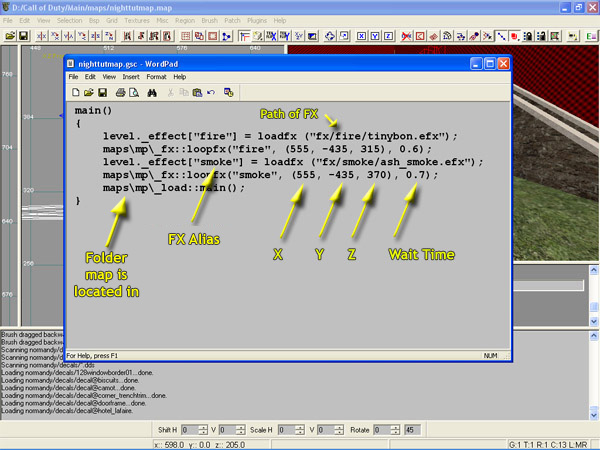Click the Select Inside icon
The image size is (600, 450).
tap(168, 36)
